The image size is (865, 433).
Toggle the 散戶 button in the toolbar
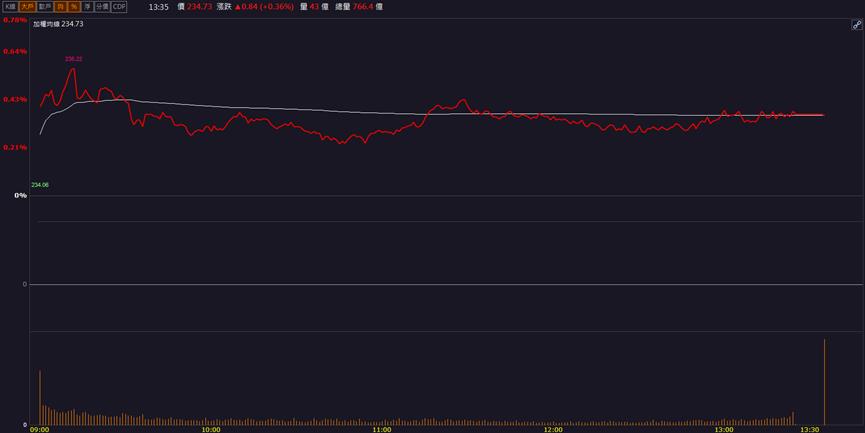point(45,7)
